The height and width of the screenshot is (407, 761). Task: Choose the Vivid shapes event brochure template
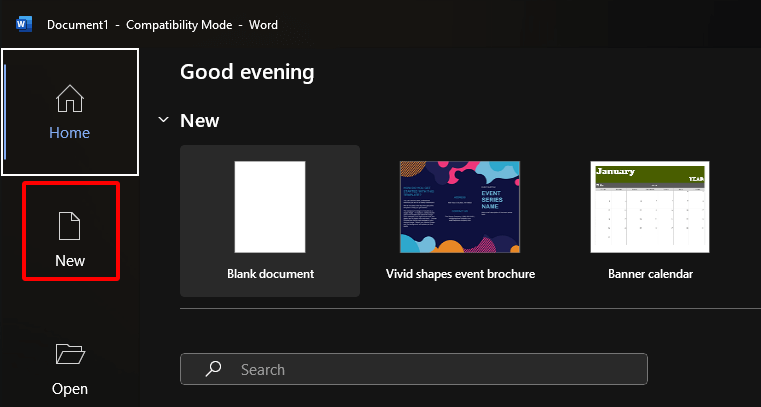click(x=460, y=221)
